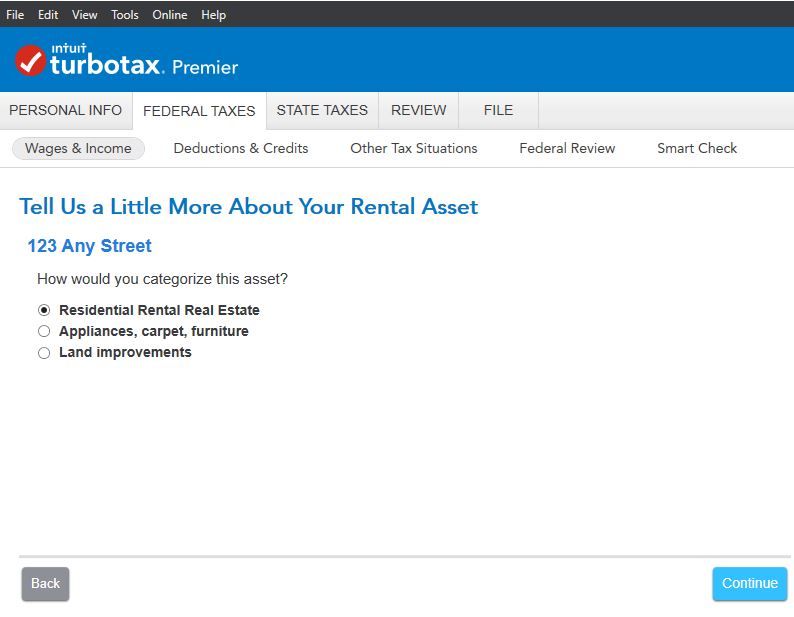Choose Residential Rental Real Estate option
The height and width of the screenshot is (617, 794).
44,310
